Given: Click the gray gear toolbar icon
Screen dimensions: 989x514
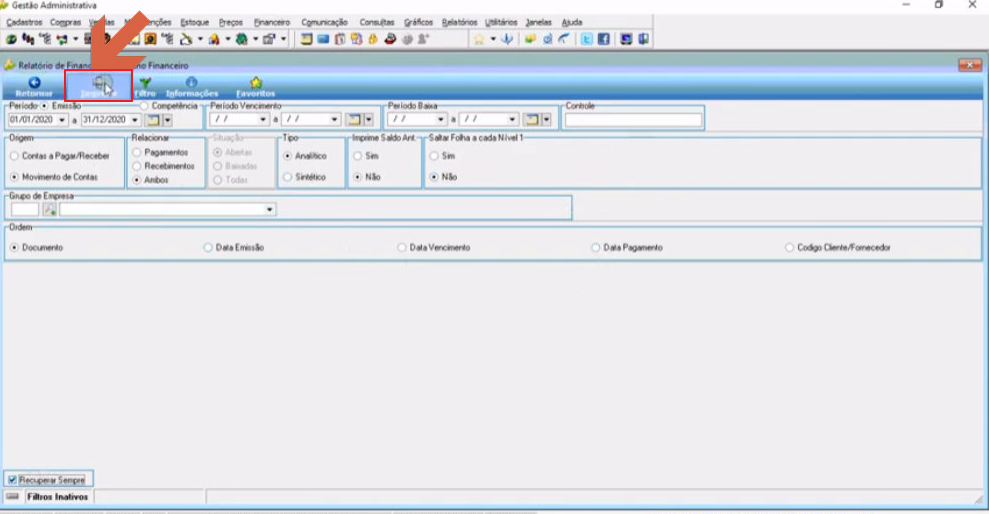Looking at the screenshot, I should [407, 39].
